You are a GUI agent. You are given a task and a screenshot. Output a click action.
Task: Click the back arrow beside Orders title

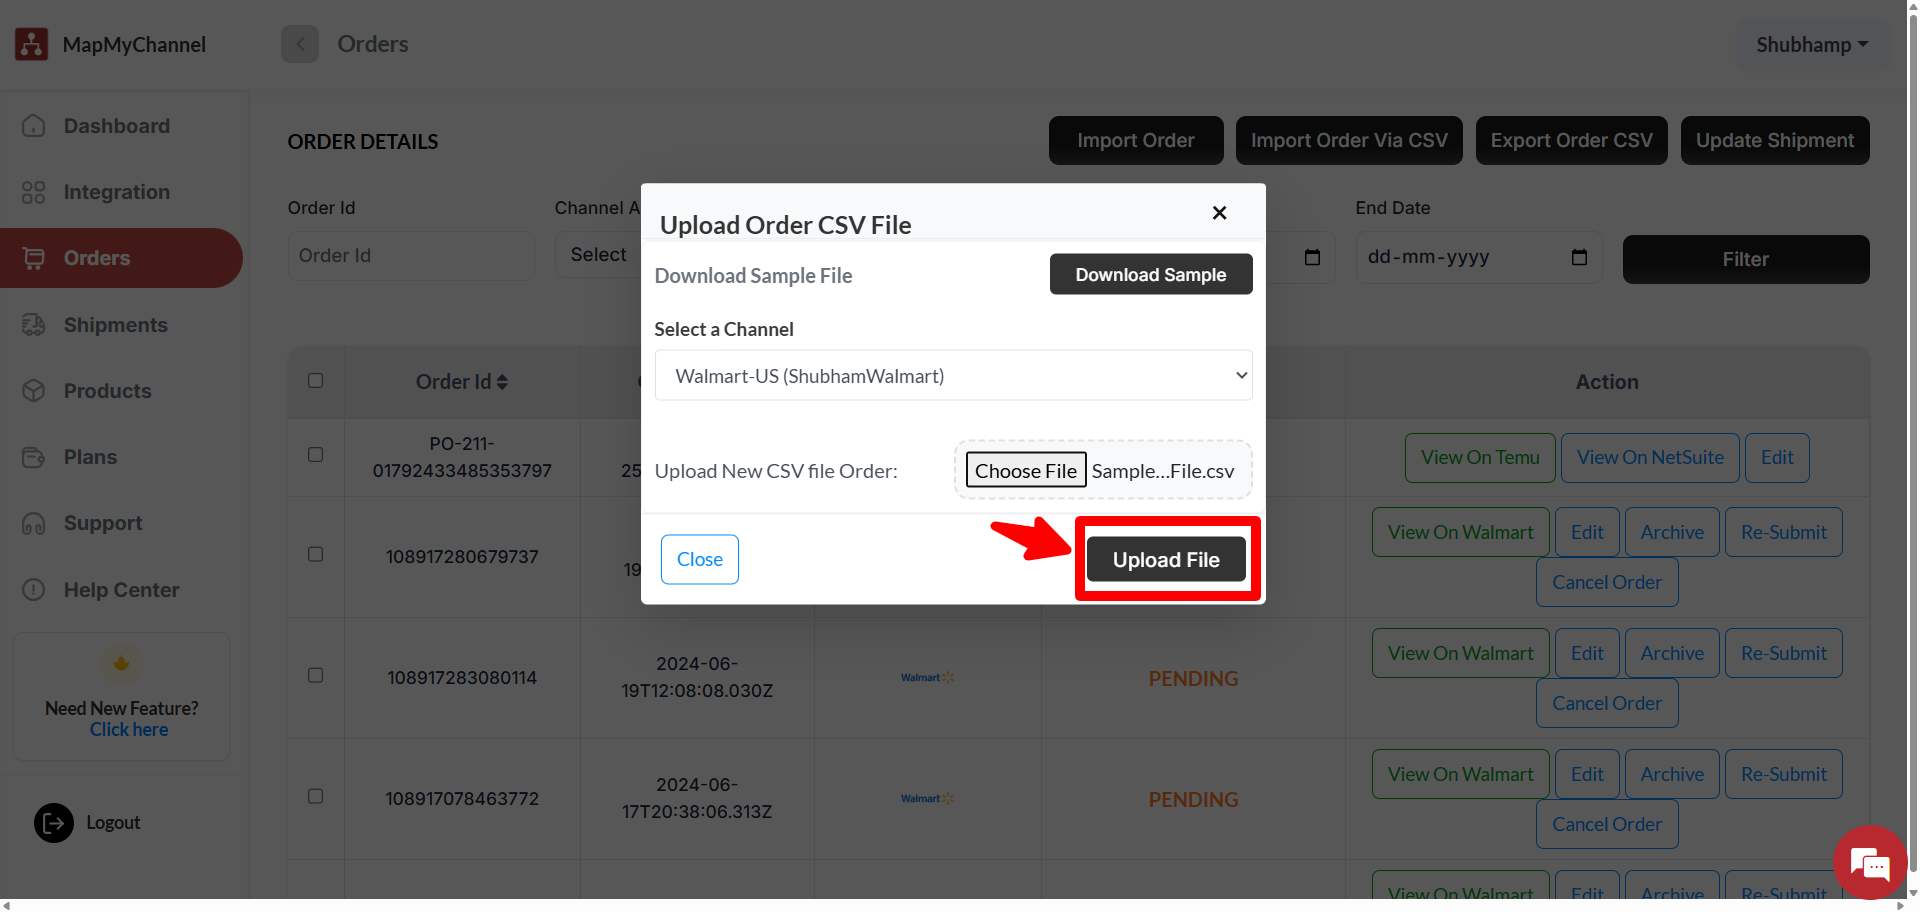pos(300,44)
